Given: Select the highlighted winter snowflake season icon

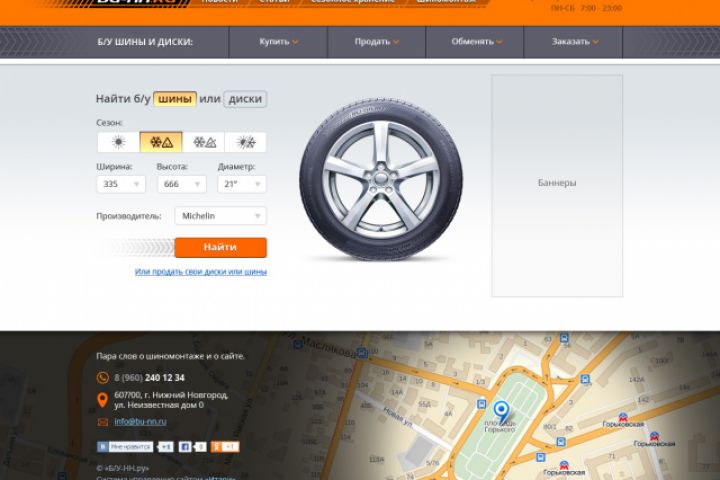Looking at the screenshot, I should 161,142.
